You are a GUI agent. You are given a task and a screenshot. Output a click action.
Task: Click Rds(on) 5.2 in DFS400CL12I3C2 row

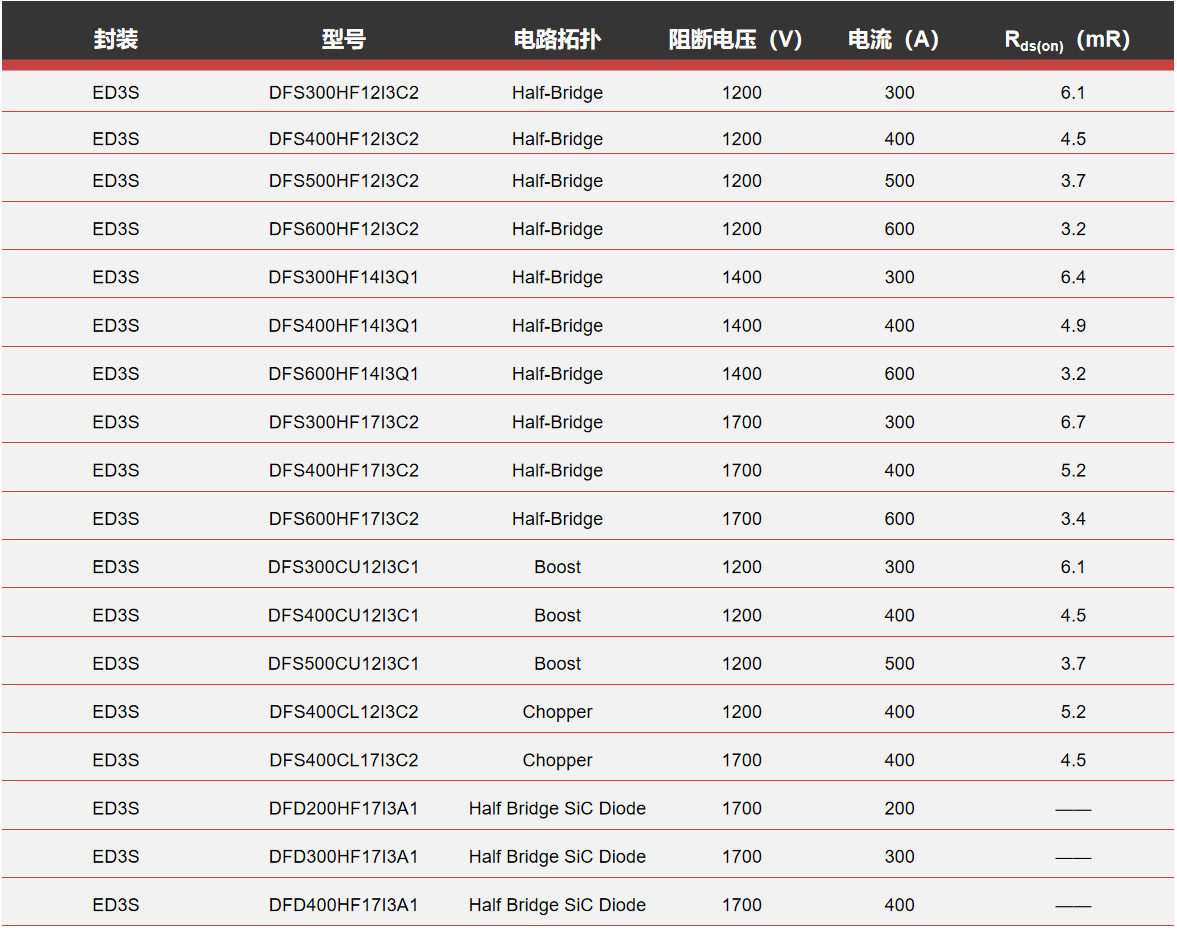point(1073,712)
